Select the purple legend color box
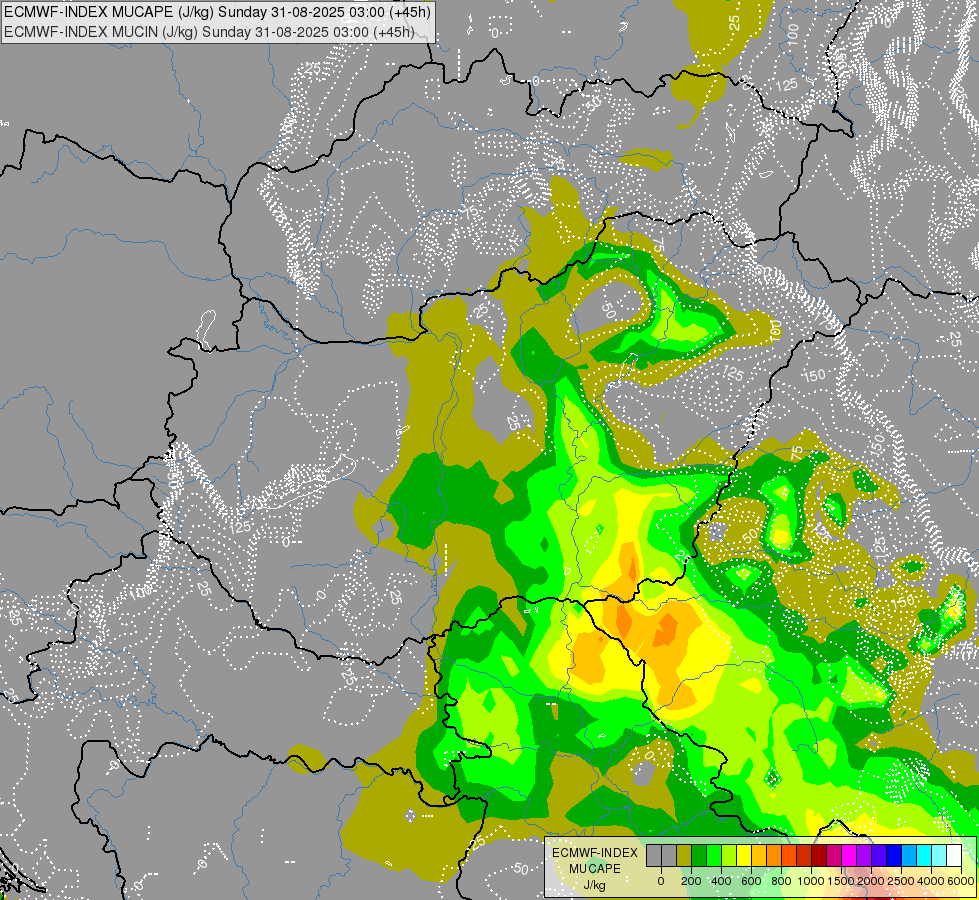Screen dimensions: 979x900 tap(865, 856)
